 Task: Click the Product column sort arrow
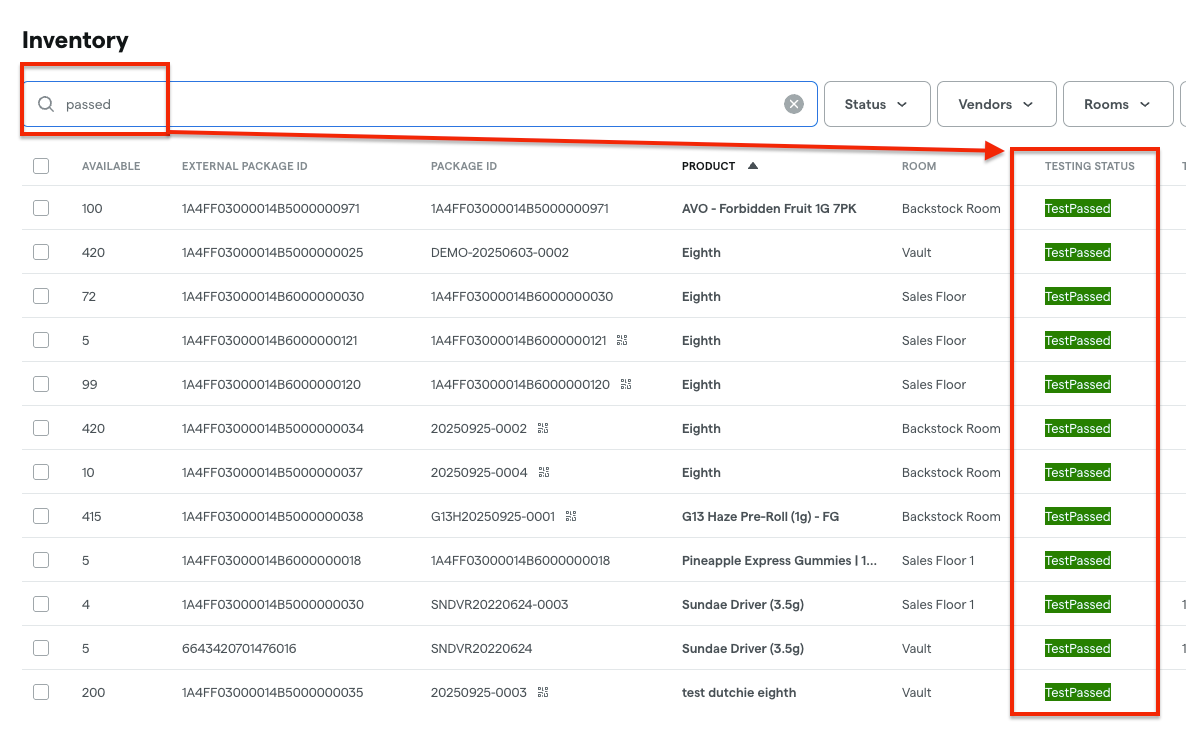click(753, 166)
